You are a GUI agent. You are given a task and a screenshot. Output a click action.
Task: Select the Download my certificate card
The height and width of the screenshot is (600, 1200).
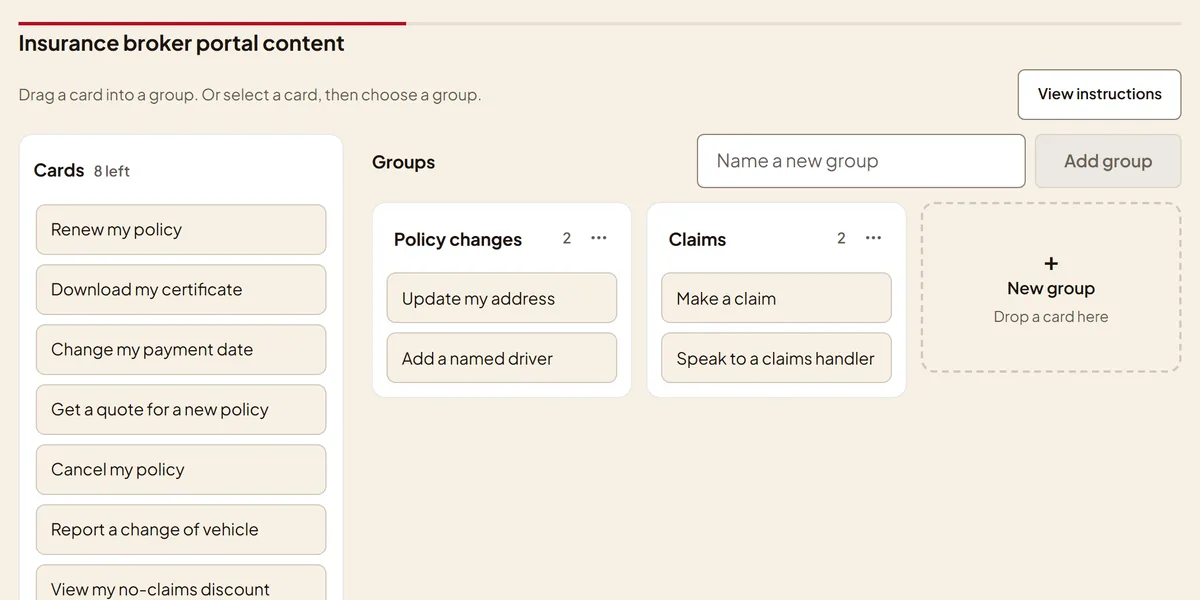[181, 290]
